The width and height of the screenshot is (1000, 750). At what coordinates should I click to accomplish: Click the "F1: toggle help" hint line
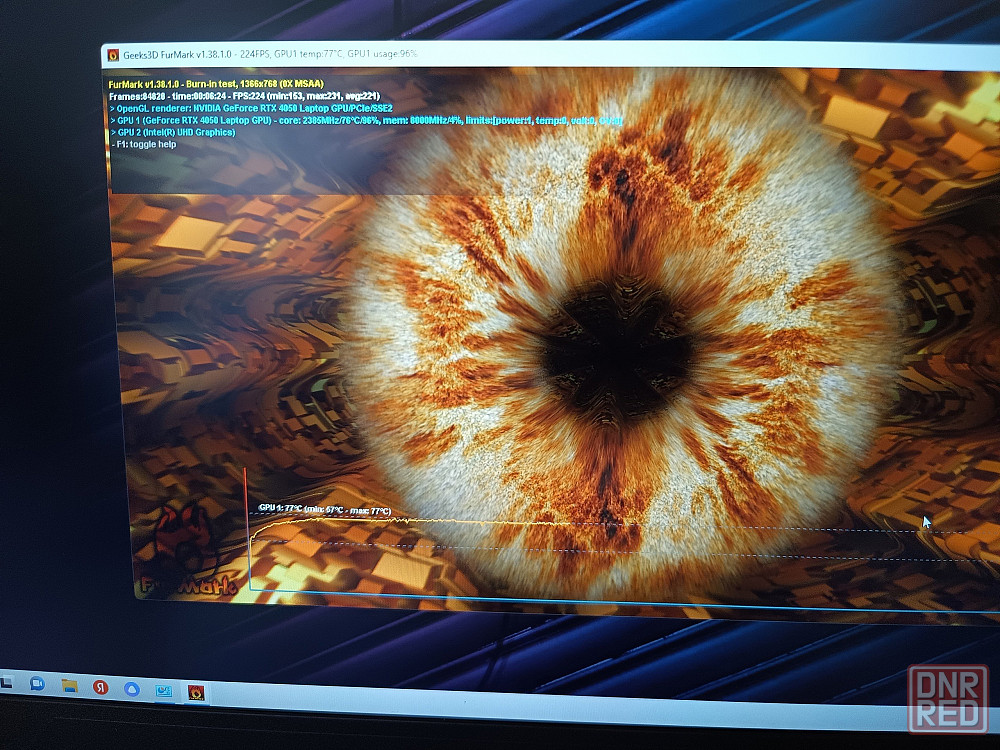[145, 144]
